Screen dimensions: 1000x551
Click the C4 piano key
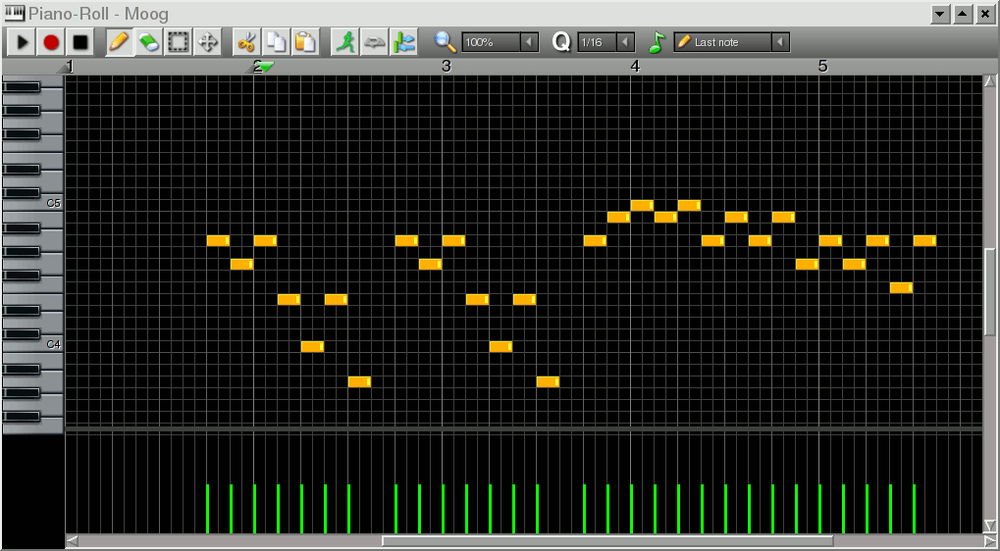[52, 344]
